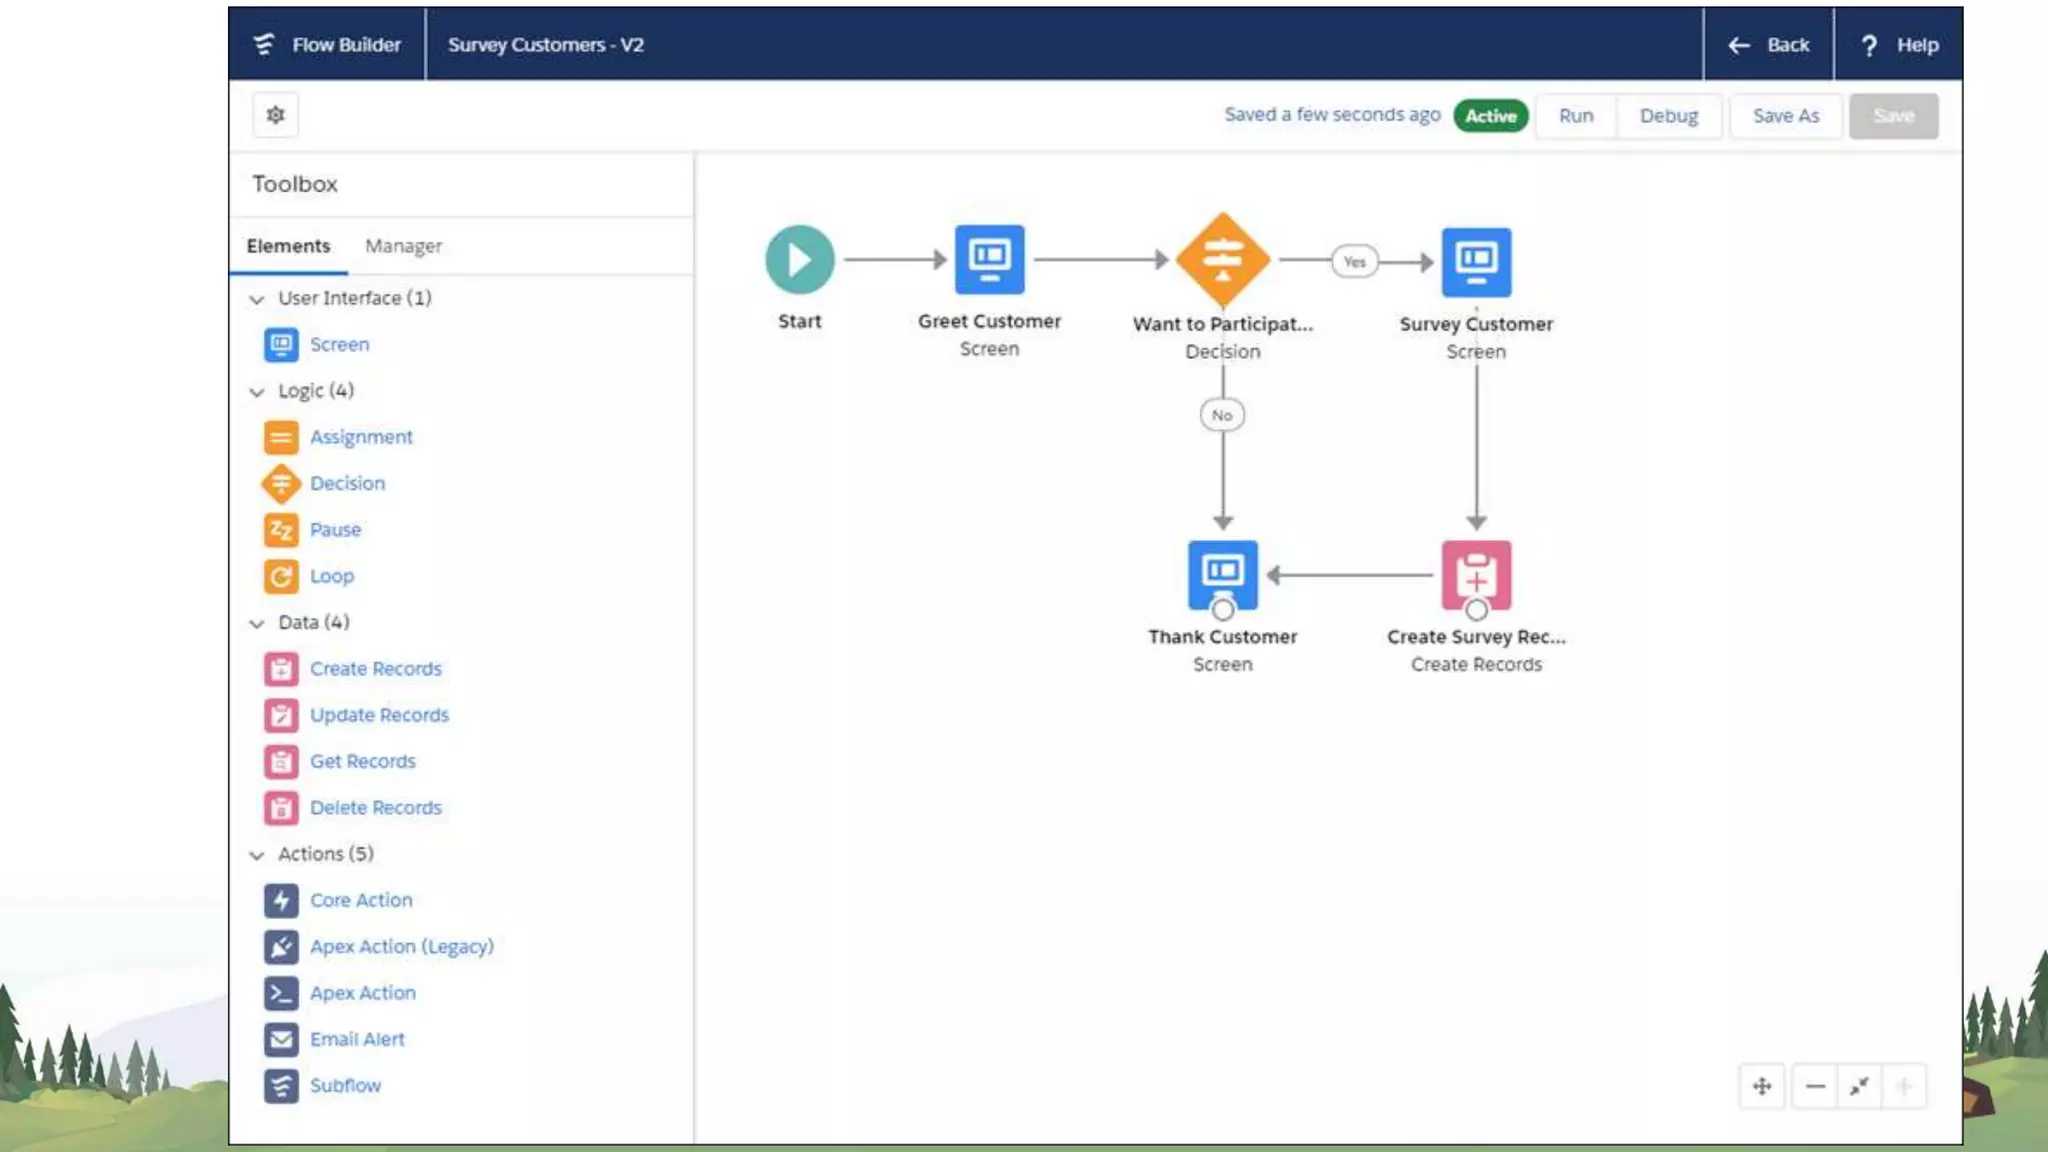Screen dimensions: 2048x1152
Task: Click the Start play icon on canvas
Action: (x=799, y=260)
